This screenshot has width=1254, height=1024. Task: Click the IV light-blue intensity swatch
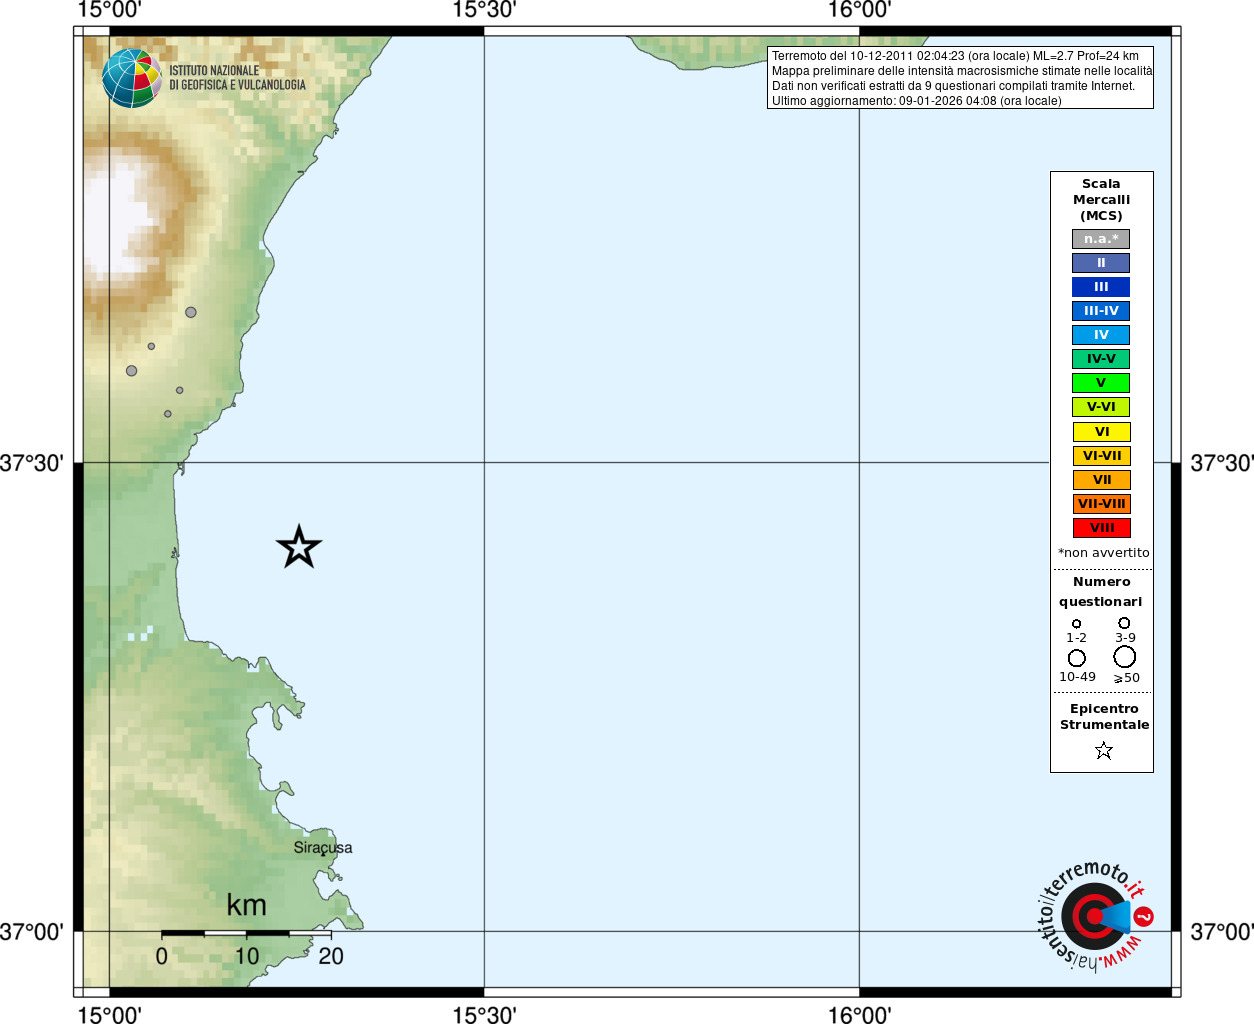point(1101,335)
